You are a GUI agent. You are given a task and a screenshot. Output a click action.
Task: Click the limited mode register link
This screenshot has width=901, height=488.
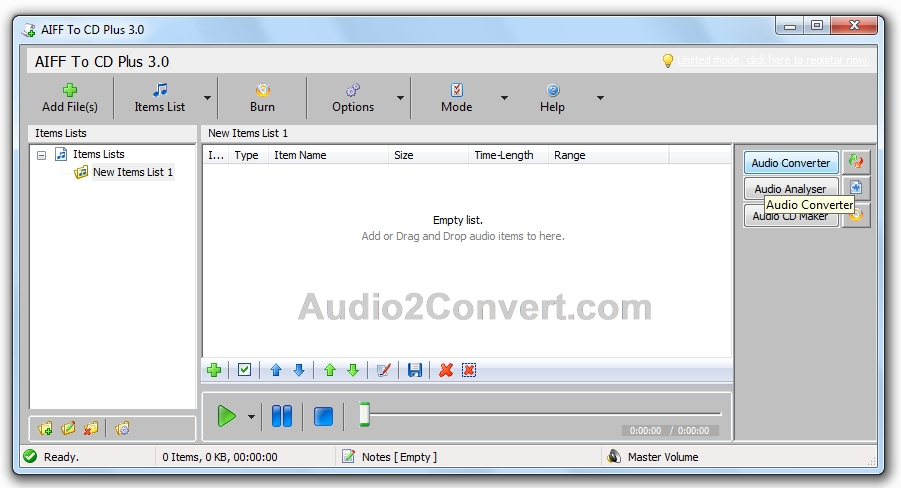coord(773,60)
